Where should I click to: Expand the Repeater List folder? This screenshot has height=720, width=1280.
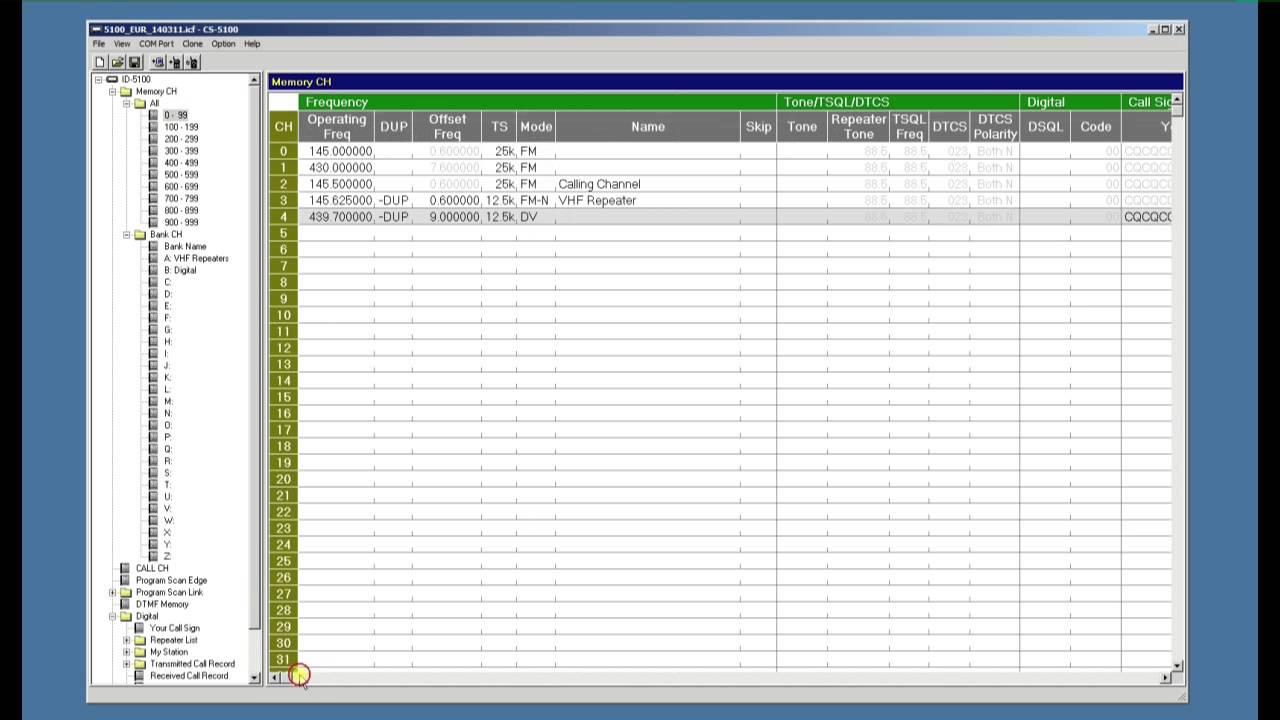(x=127, y=640)
